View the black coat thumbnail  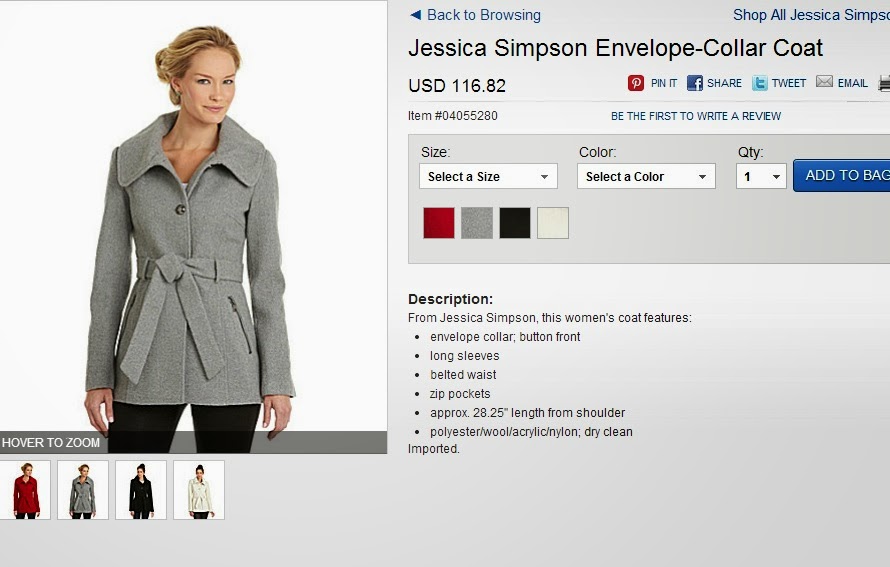coord(141,490)
